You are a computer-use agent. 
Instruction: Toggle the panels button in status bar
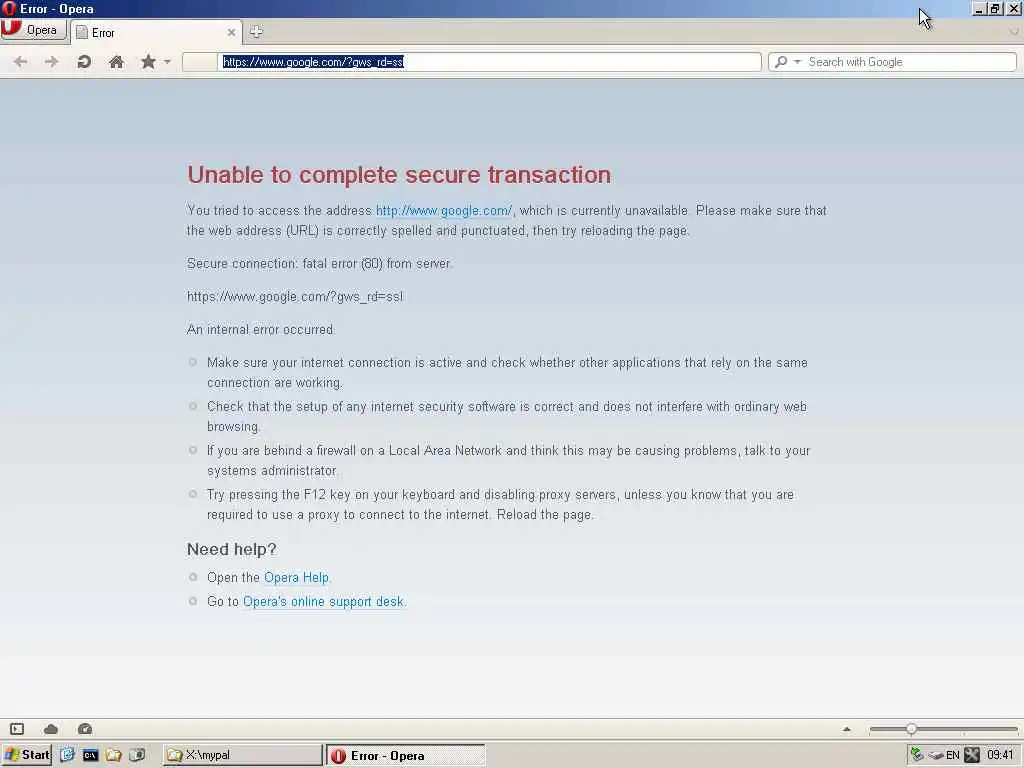17,729
